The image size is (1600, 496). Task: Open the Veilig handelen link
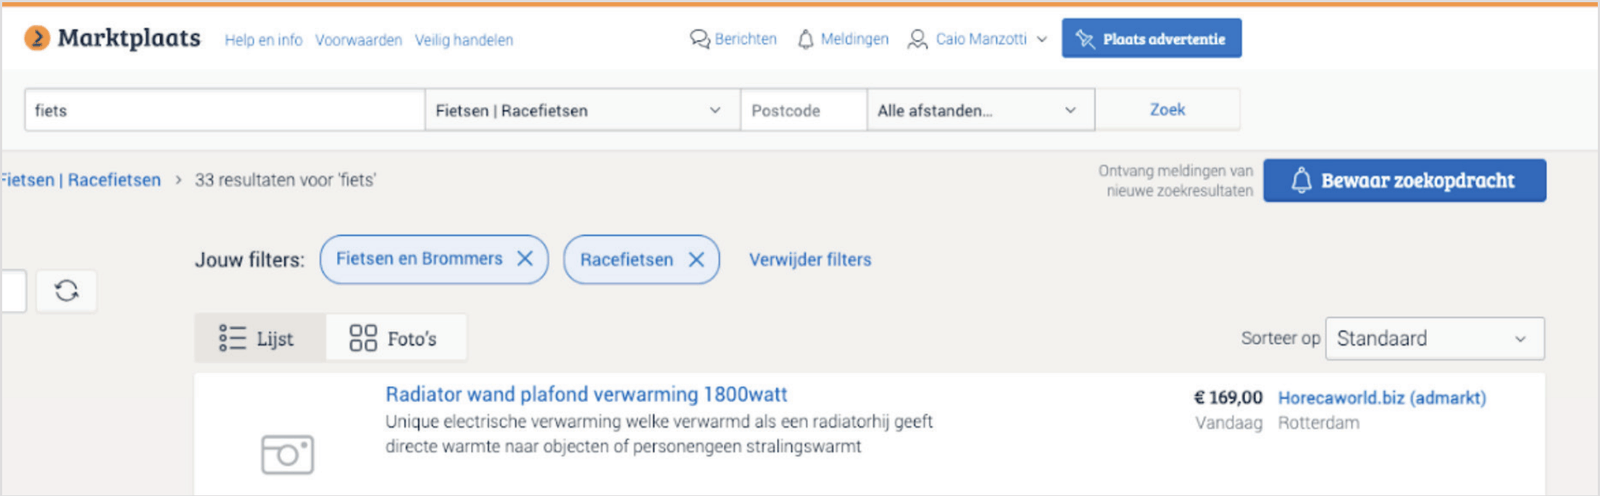click(464, 40)
